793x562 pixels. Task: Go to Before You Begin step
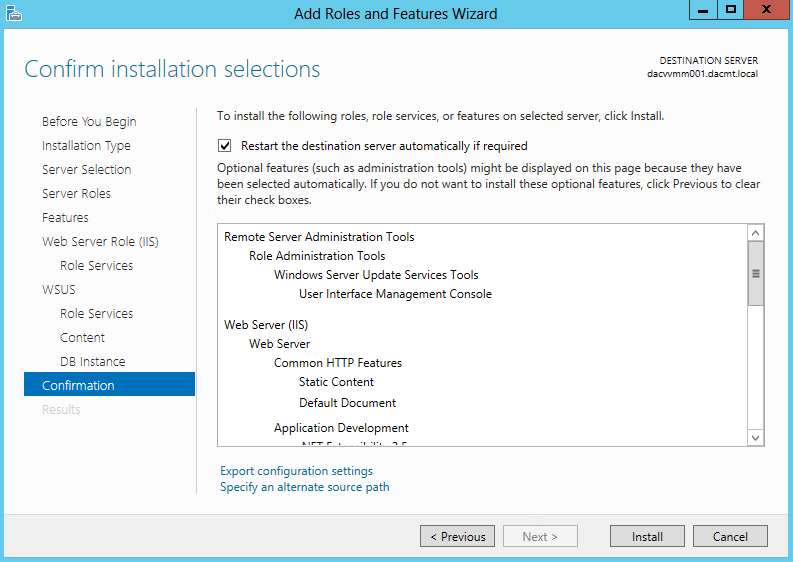point(89,121)
